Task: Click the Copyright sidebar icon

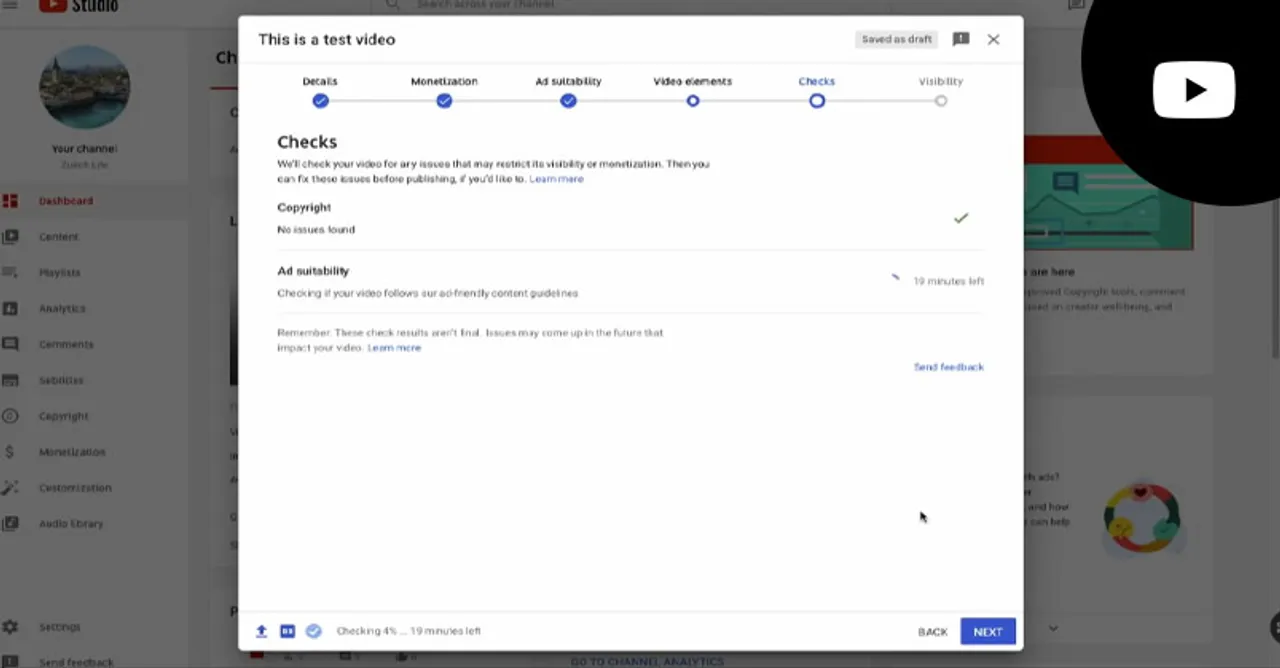Action: click(x=10, y=416)
